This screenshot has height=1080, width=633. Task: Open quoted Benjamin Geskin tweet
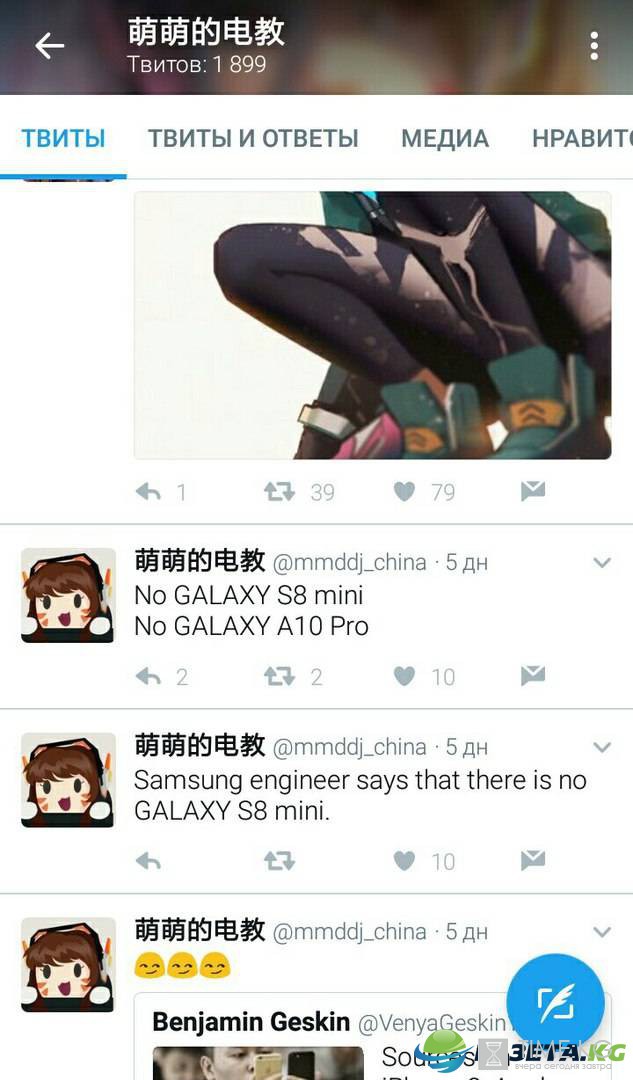point(372,1036)
